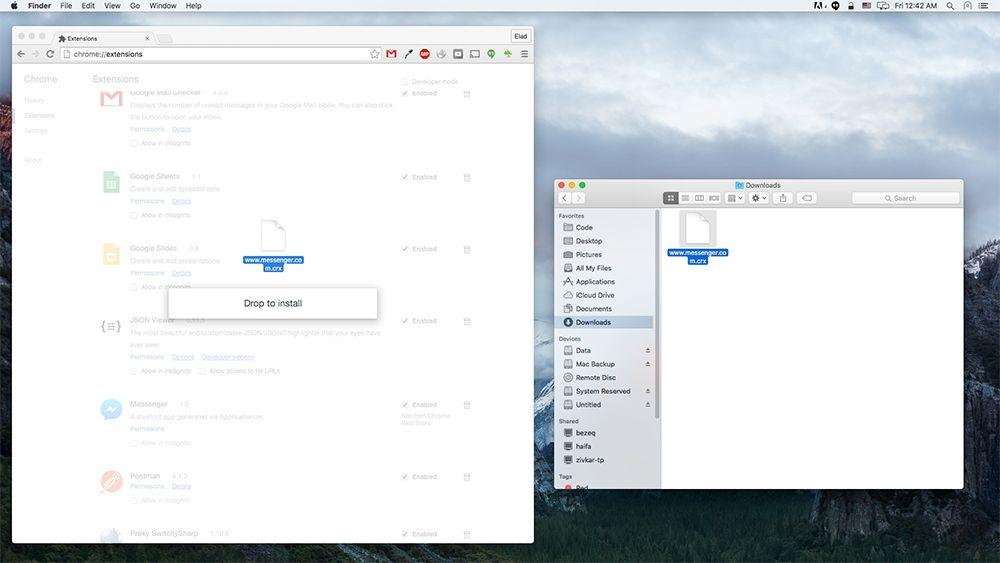This screenshot has width=1000, height=563.
Task: Toggle Enabled for Messenger extension
Action: [404, 405]
